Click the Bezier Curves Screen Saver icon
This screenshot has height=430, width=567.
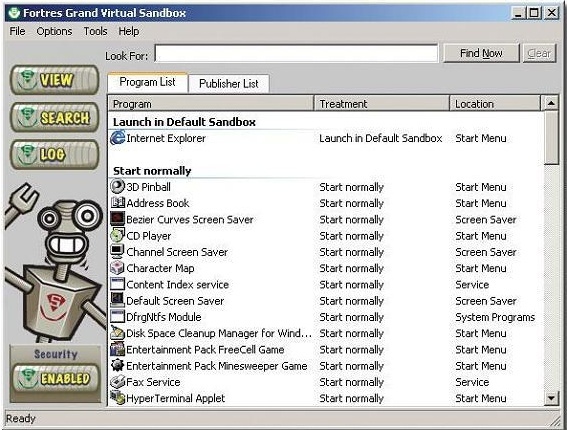coord(118,219)
